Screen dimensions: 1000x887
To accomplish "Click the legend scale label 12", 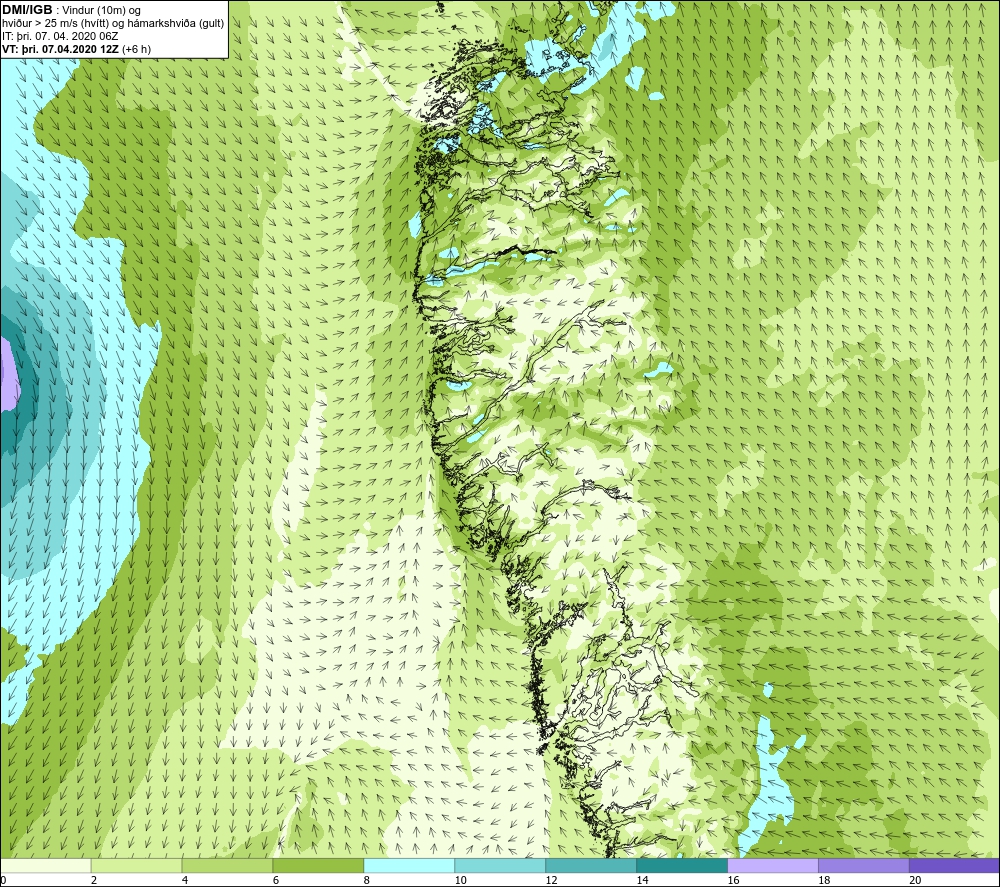I will click(x=552, y=880).
